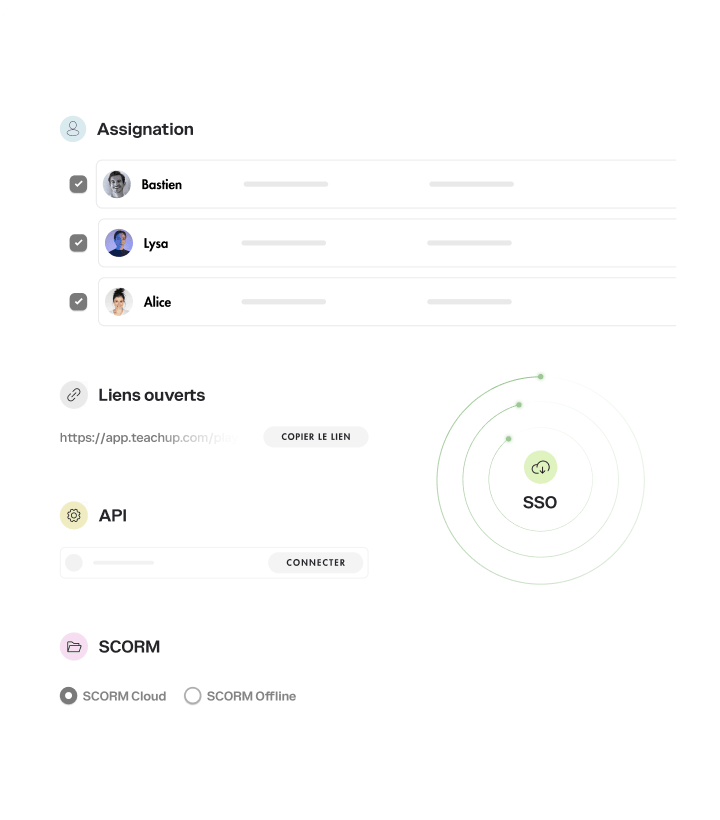Toggle the checkbox for Lysa
This screenshot has height=820, width=720.
[x=78, y=243]
